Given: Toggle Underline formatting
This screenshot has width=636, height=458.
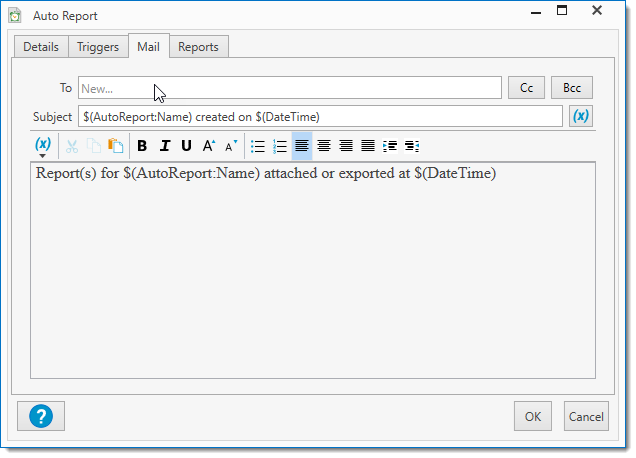Looking at the screenshot, I should 186,146.
